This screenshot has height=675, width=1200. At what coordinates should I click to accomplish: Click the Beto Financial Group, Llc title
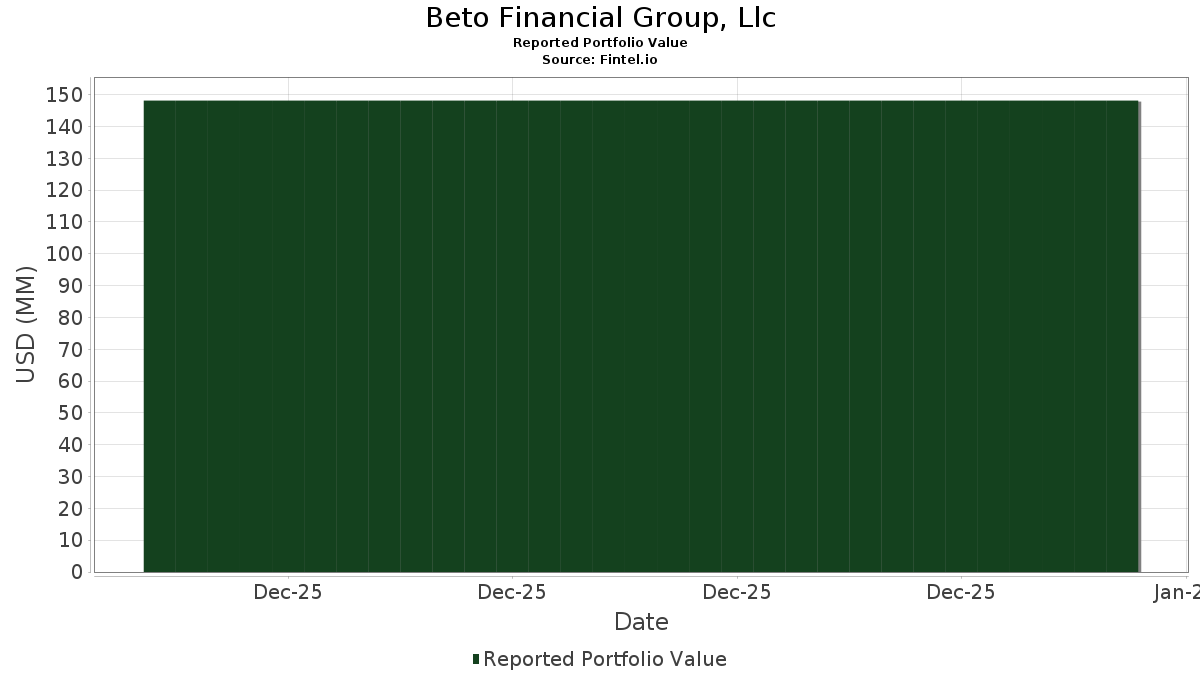click(x=600, y=18)
